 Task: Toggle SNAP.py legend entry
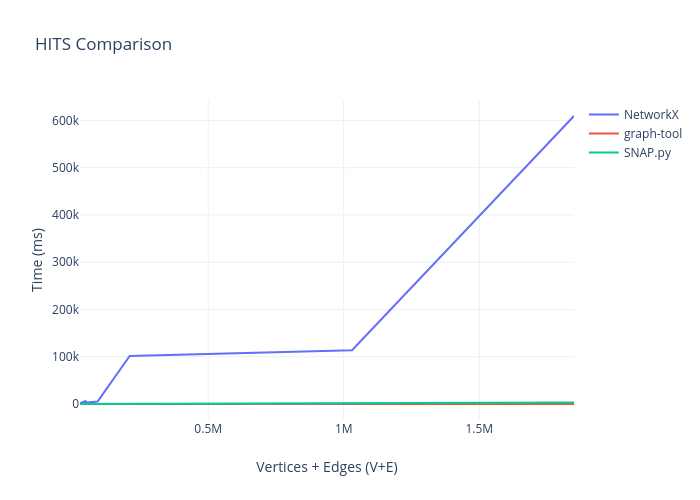point(647,152)
